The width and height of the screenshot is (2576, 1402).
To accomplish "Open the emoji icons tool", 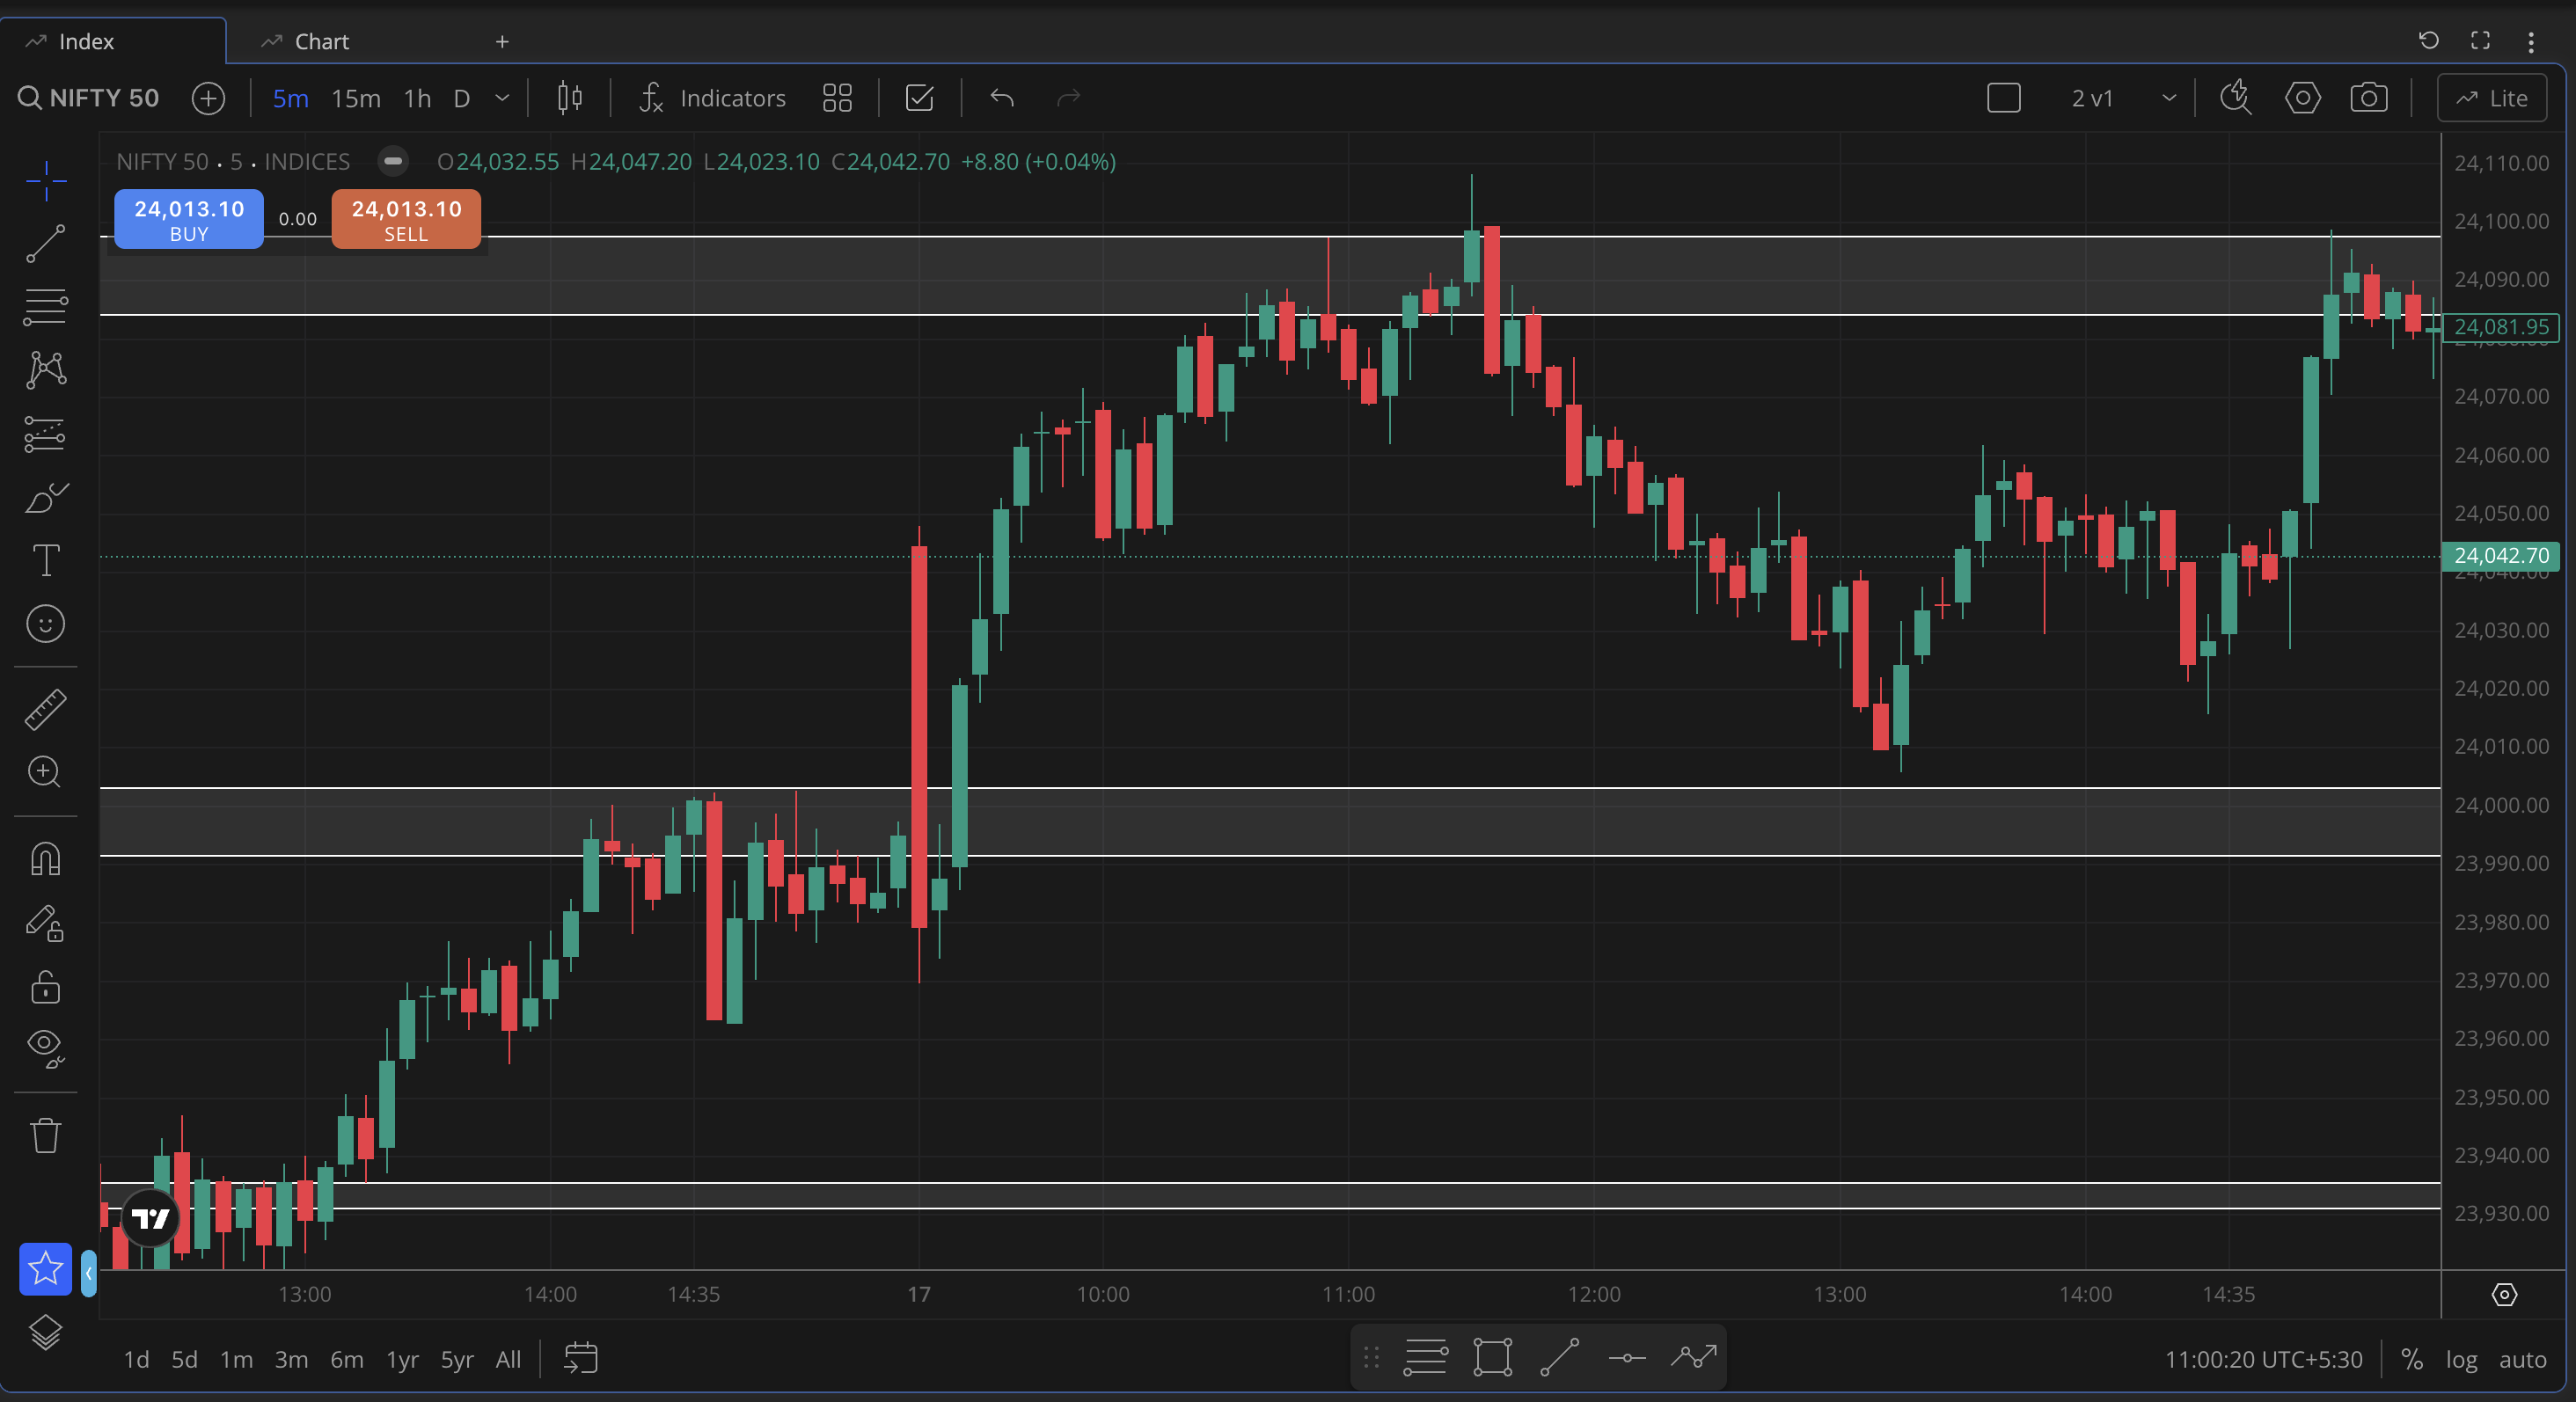I will point(46,624).
